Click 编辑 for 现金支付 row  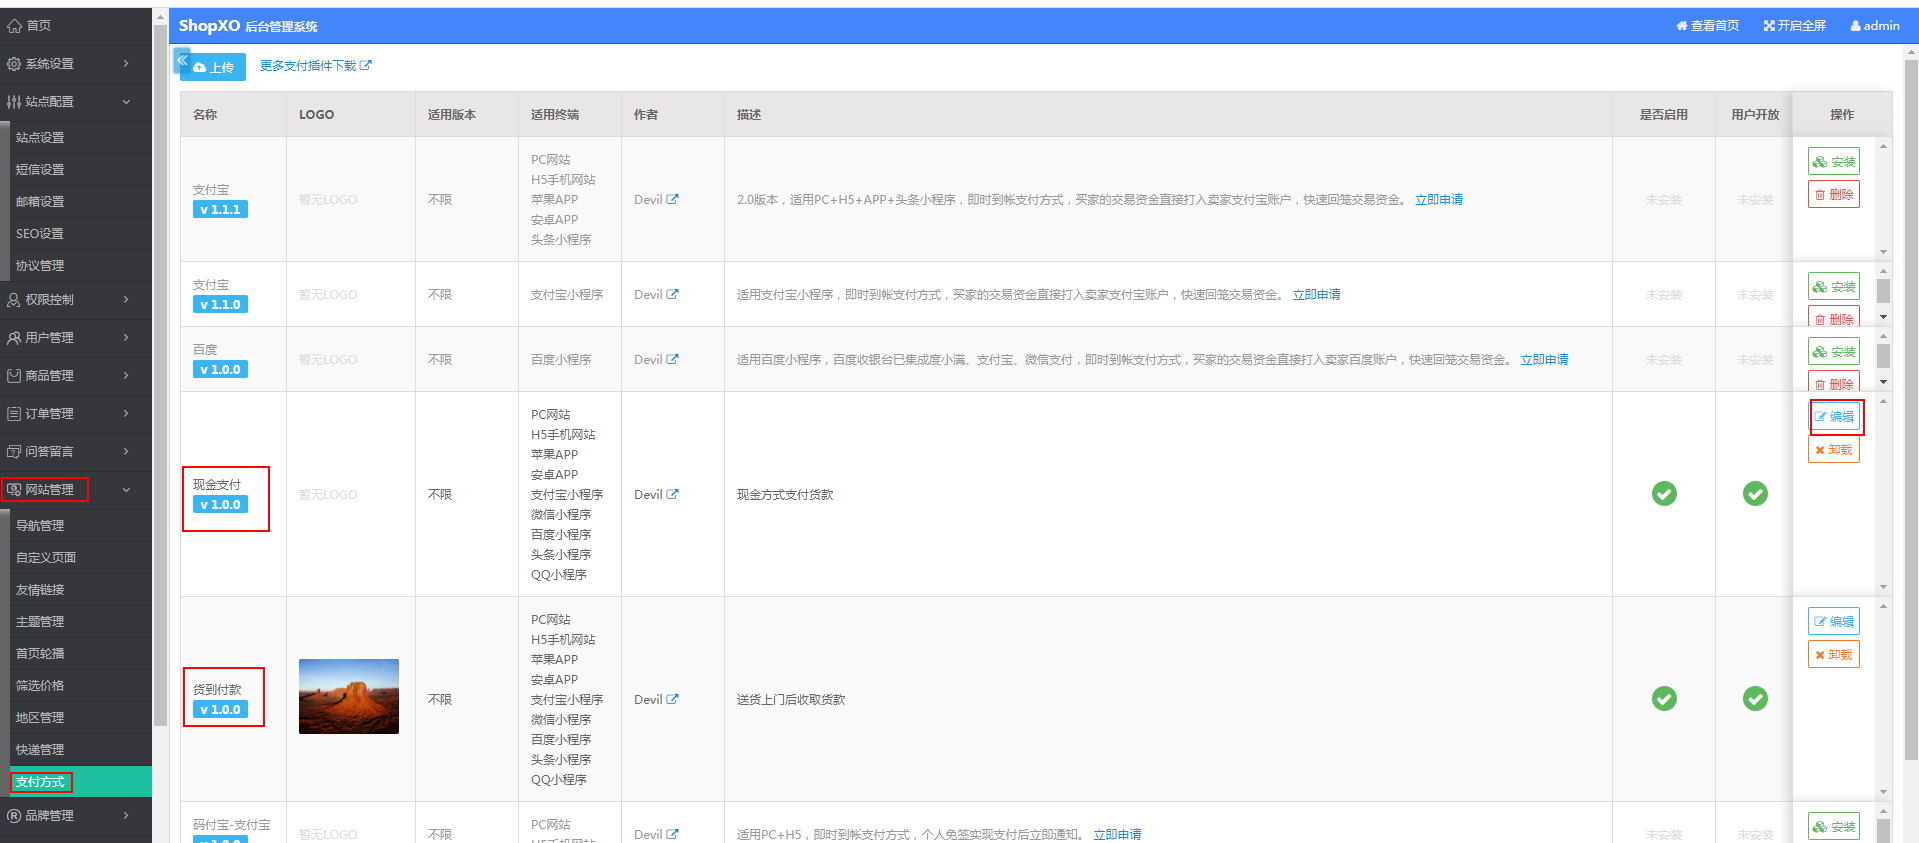pos(1834,417)
